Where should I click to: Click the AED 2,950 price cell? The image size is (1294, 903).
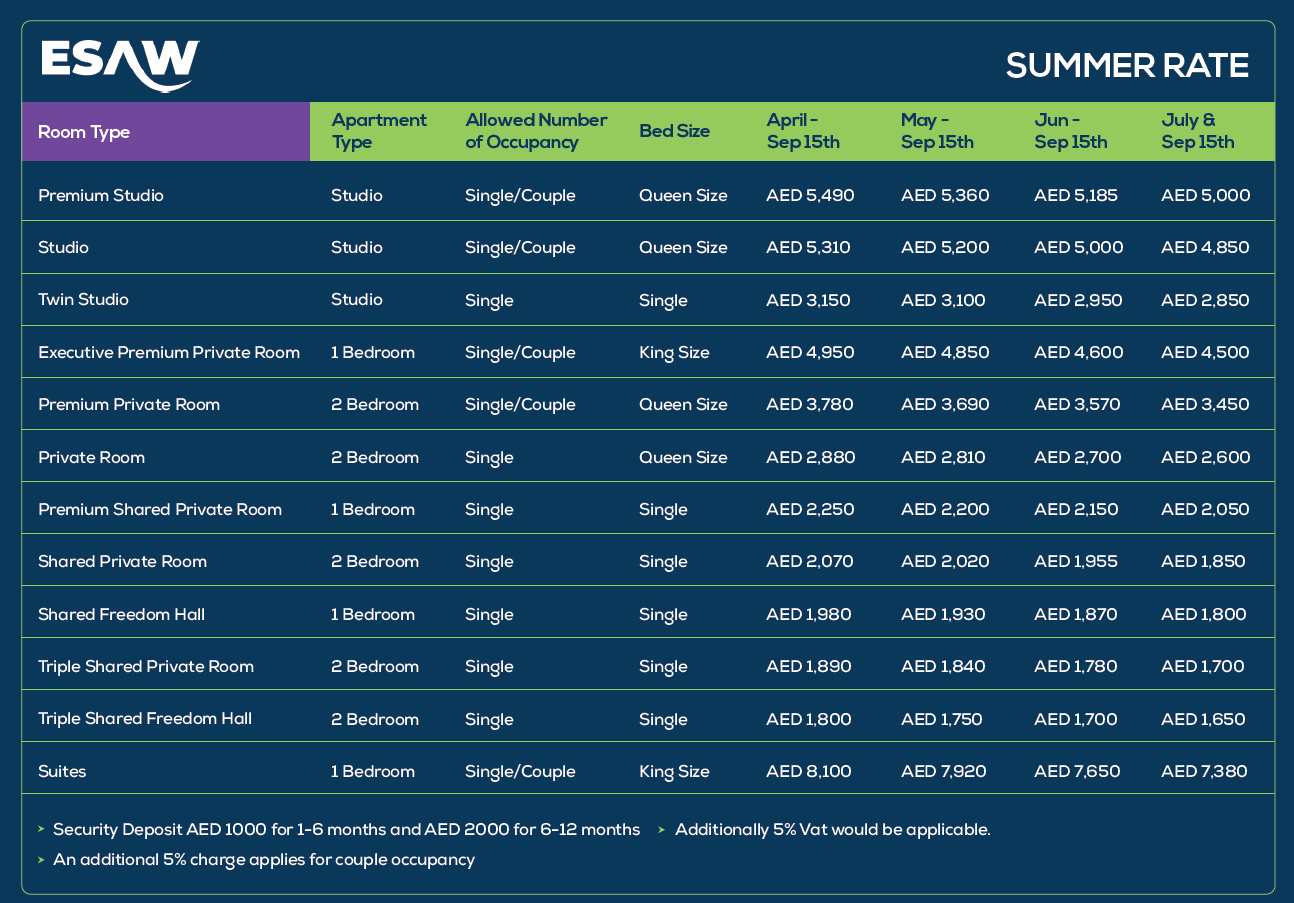[x=1078, y=300]
